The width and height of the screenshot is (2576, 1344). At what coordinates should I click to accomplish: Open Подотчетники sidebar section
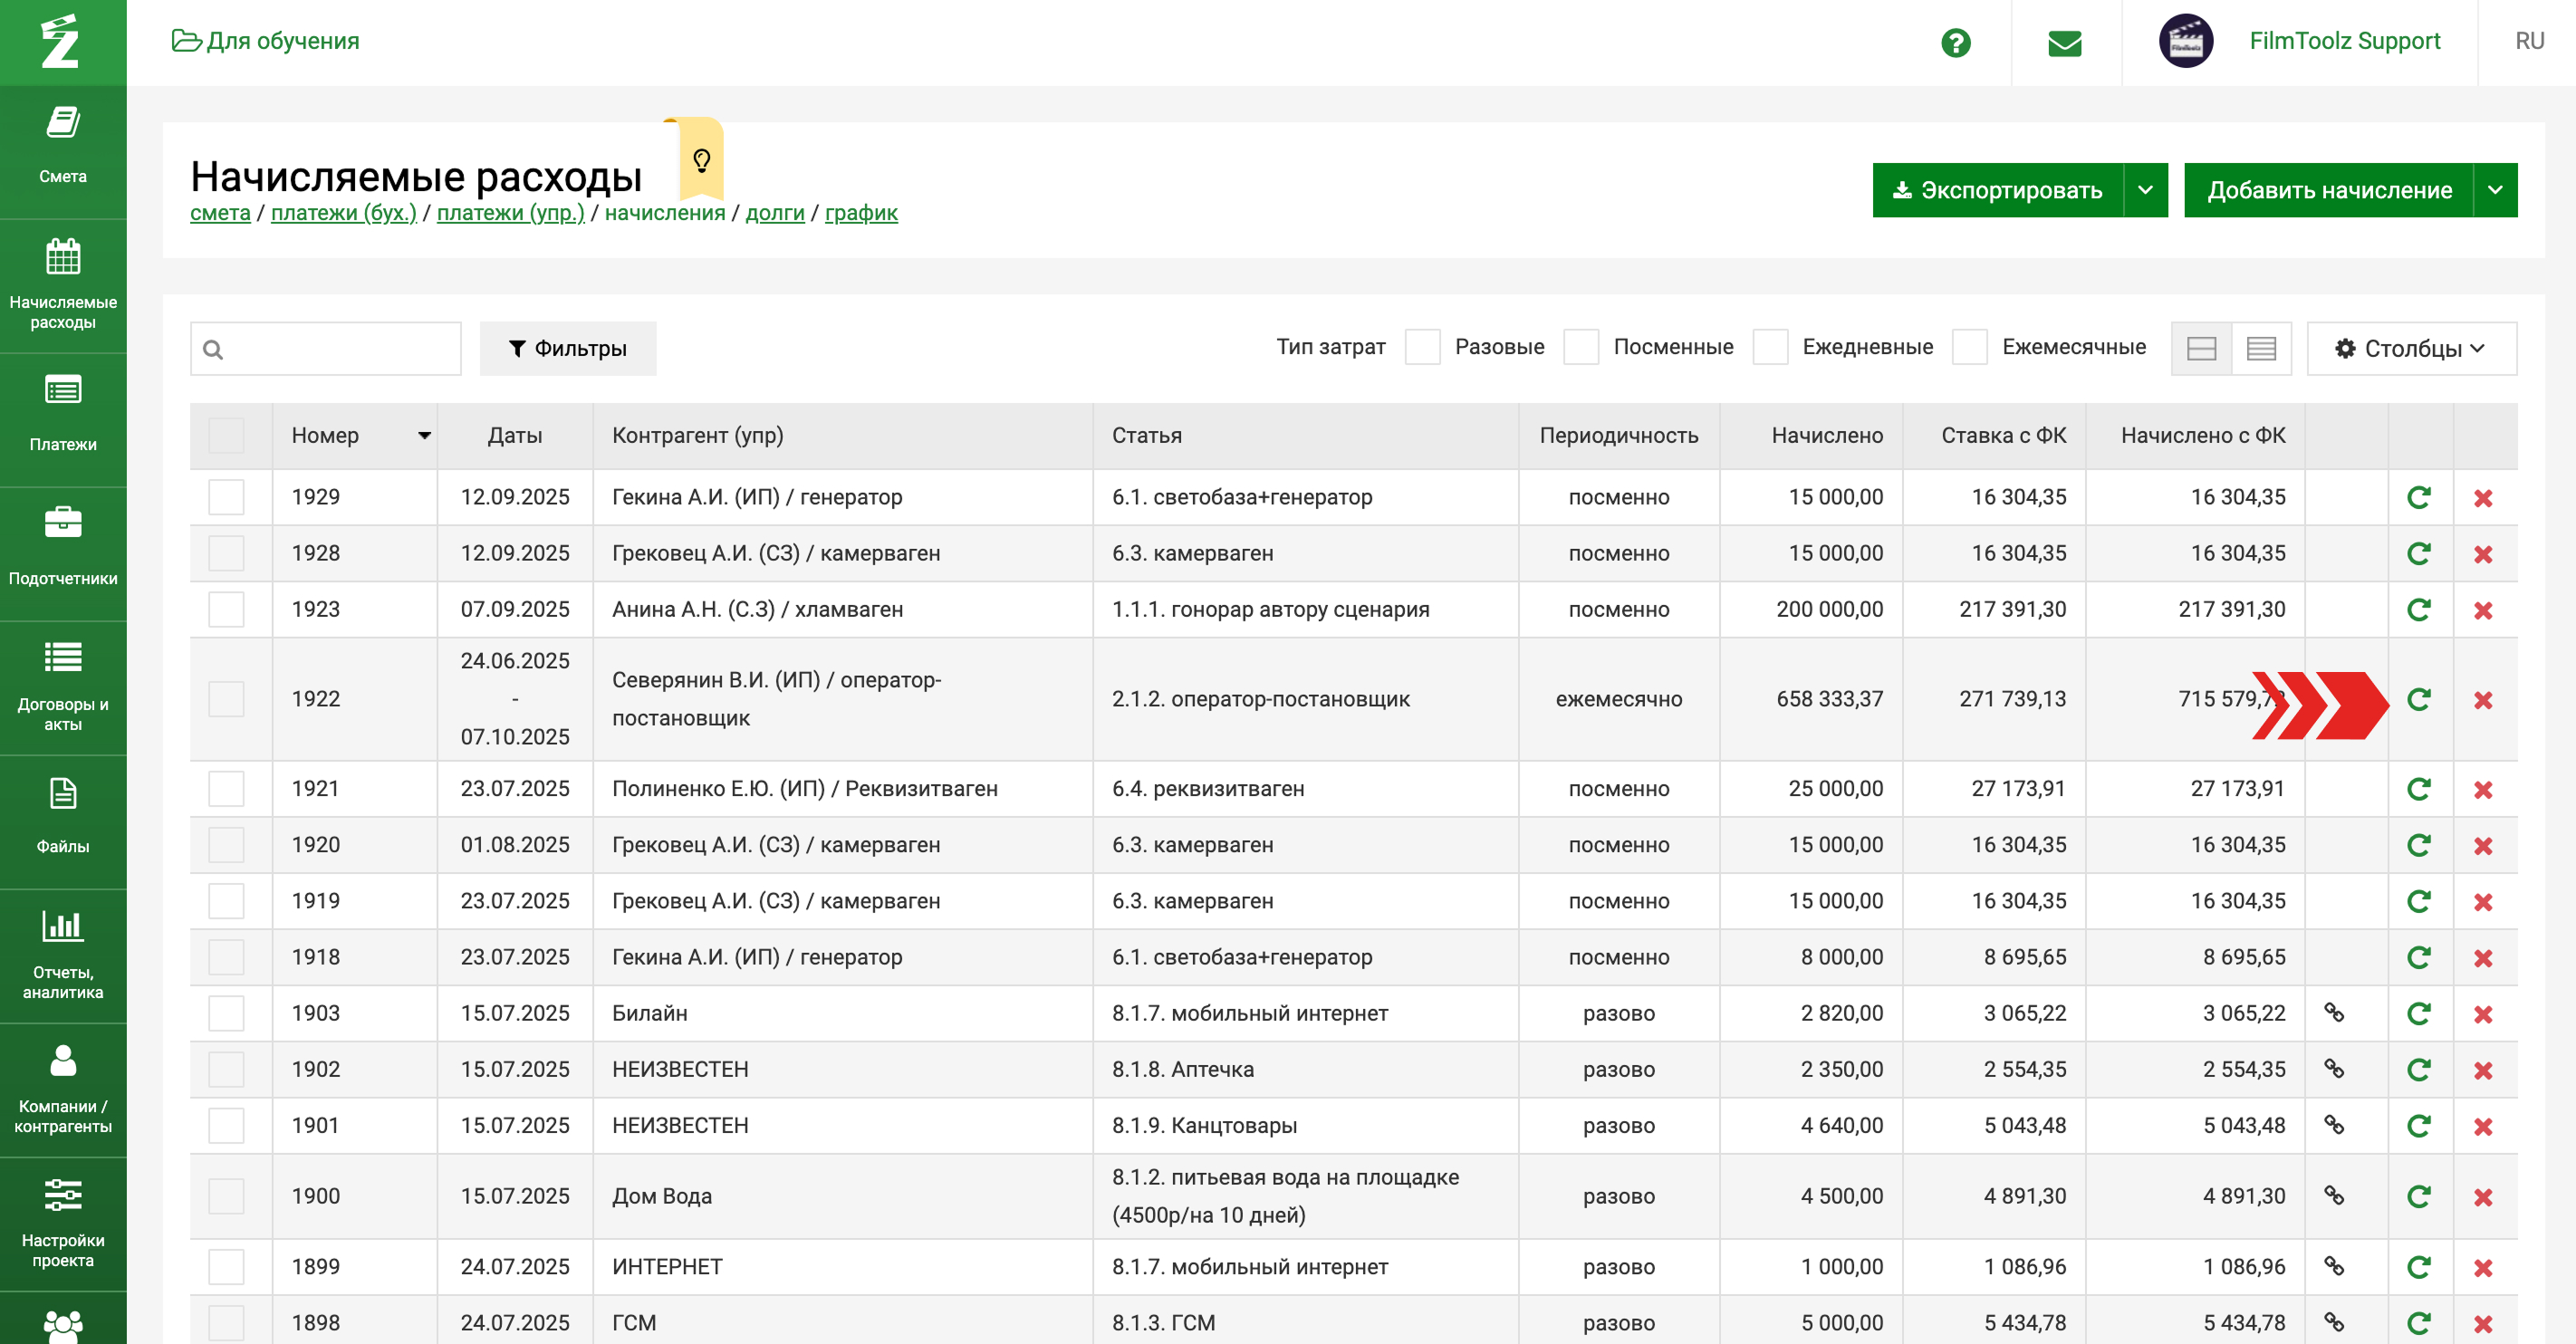point(63,554)
